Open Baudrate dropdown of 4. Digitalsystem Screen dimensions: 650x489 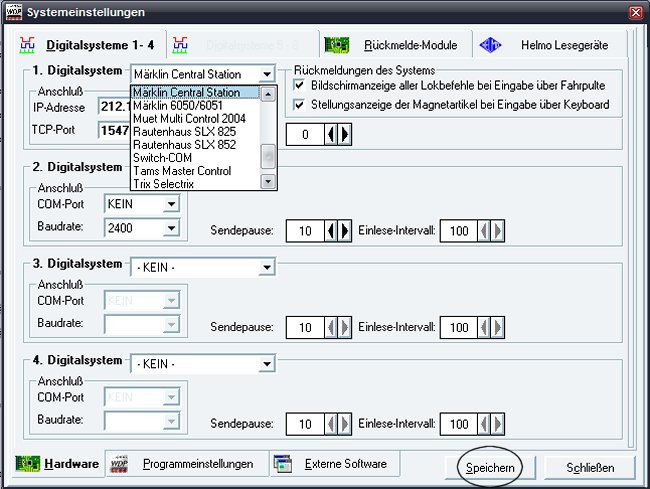coord(171,421)
